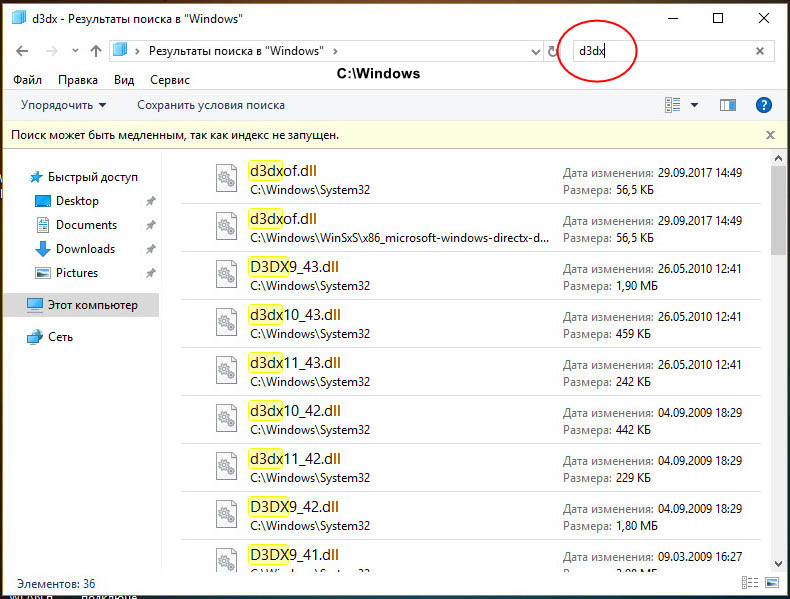This screenshot has width=790, height=599.
Task: Click the pin icon beside Documents
Action: pyautogui.click(x=150, y=225)
